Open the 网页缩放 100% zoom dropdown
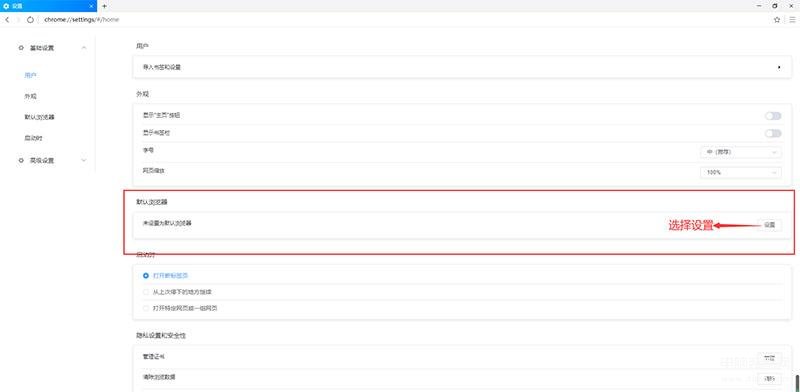 (740, 173)
